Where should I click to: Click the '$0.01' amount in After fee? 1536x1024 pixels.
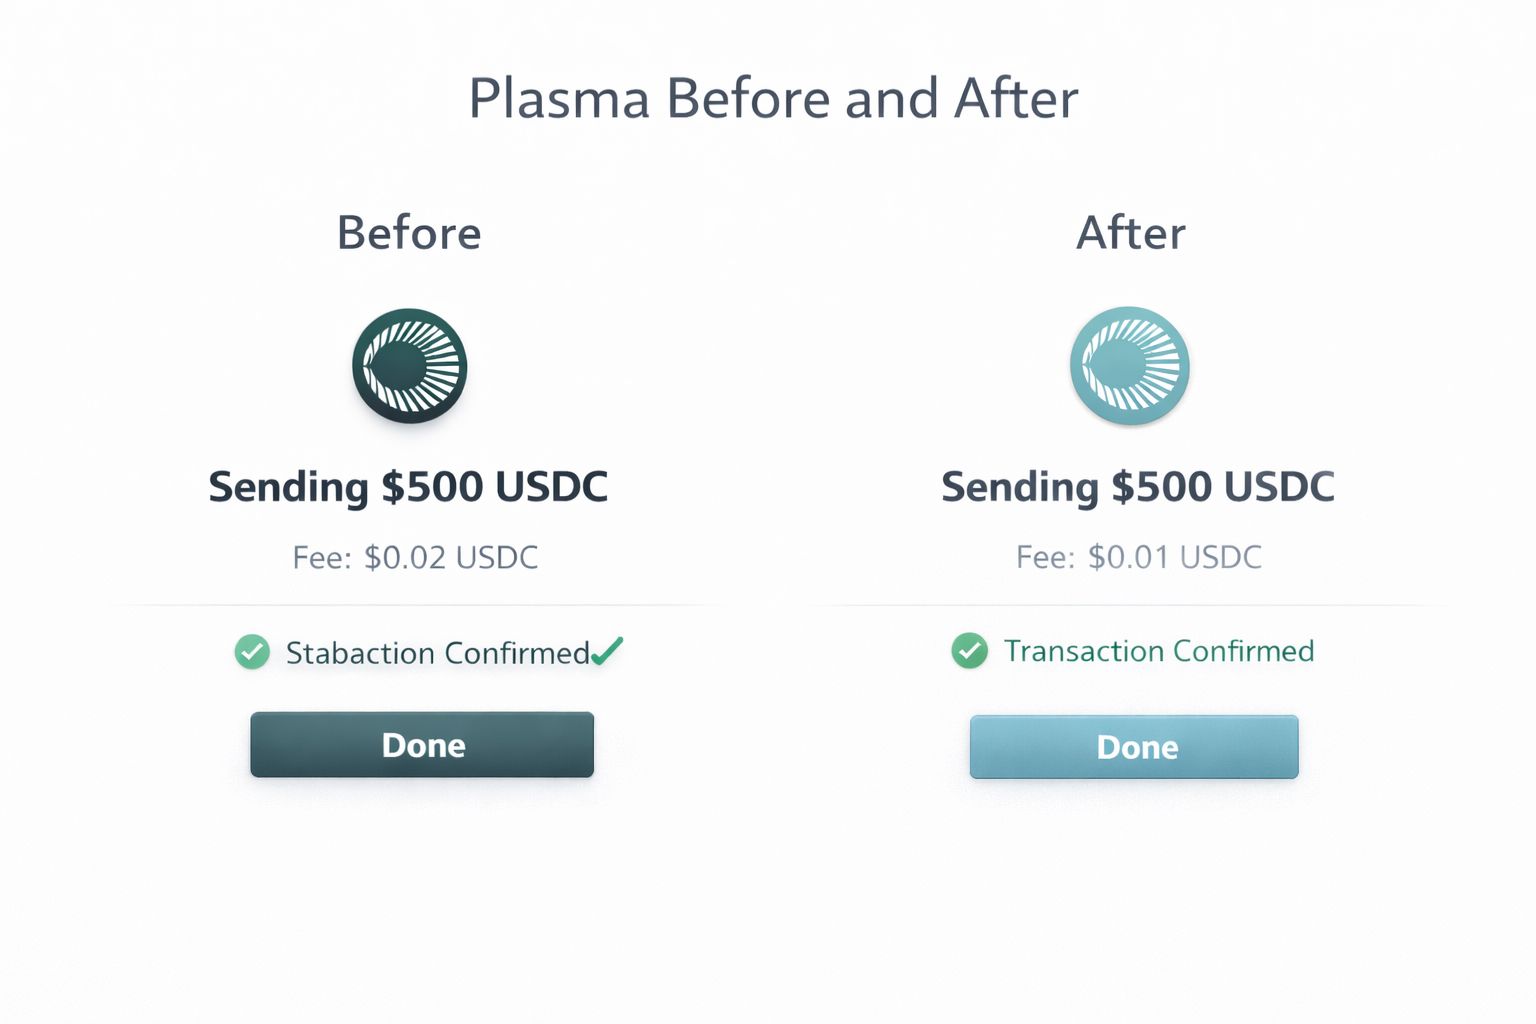1128,557
